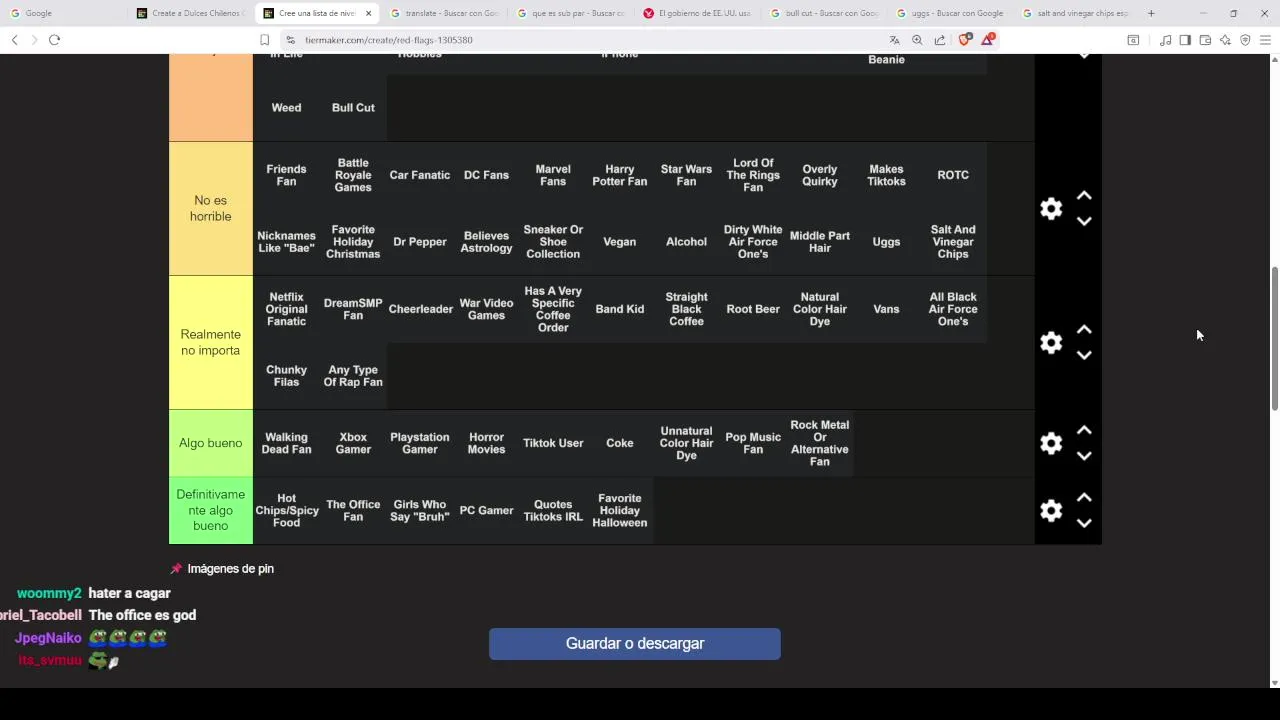Select 'Salt And Vinegar Chips' tile
Image resolution: width=1280 pixels, height=720 pixels.
tap(953, 242)
